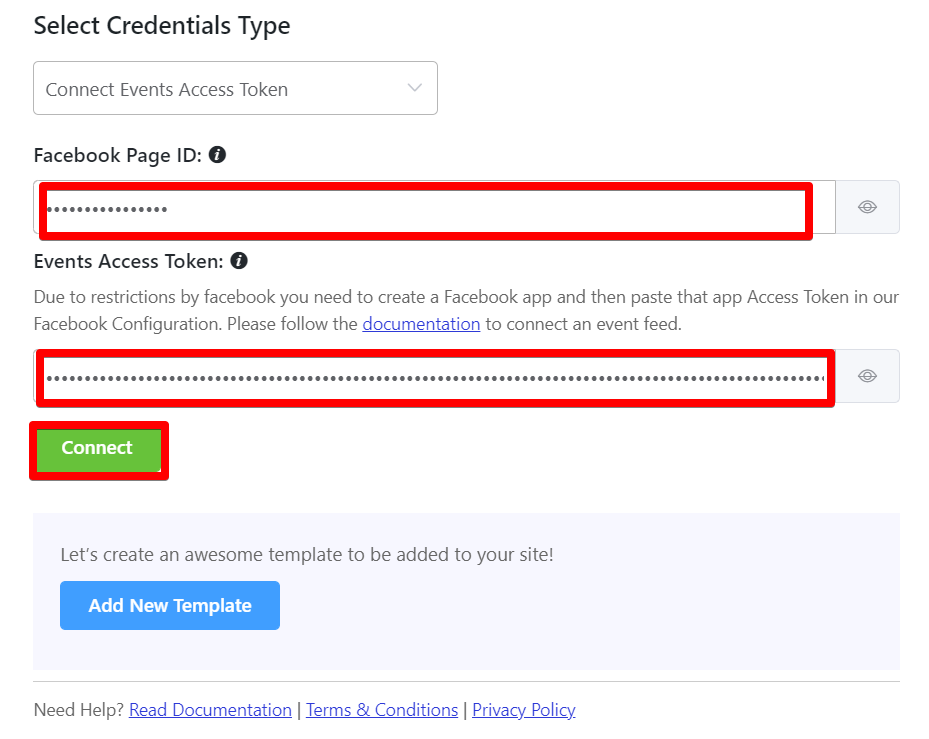The image size is (929, 739).
Task: Click the info icon beside Events Access Token
Action: [239, 260]
